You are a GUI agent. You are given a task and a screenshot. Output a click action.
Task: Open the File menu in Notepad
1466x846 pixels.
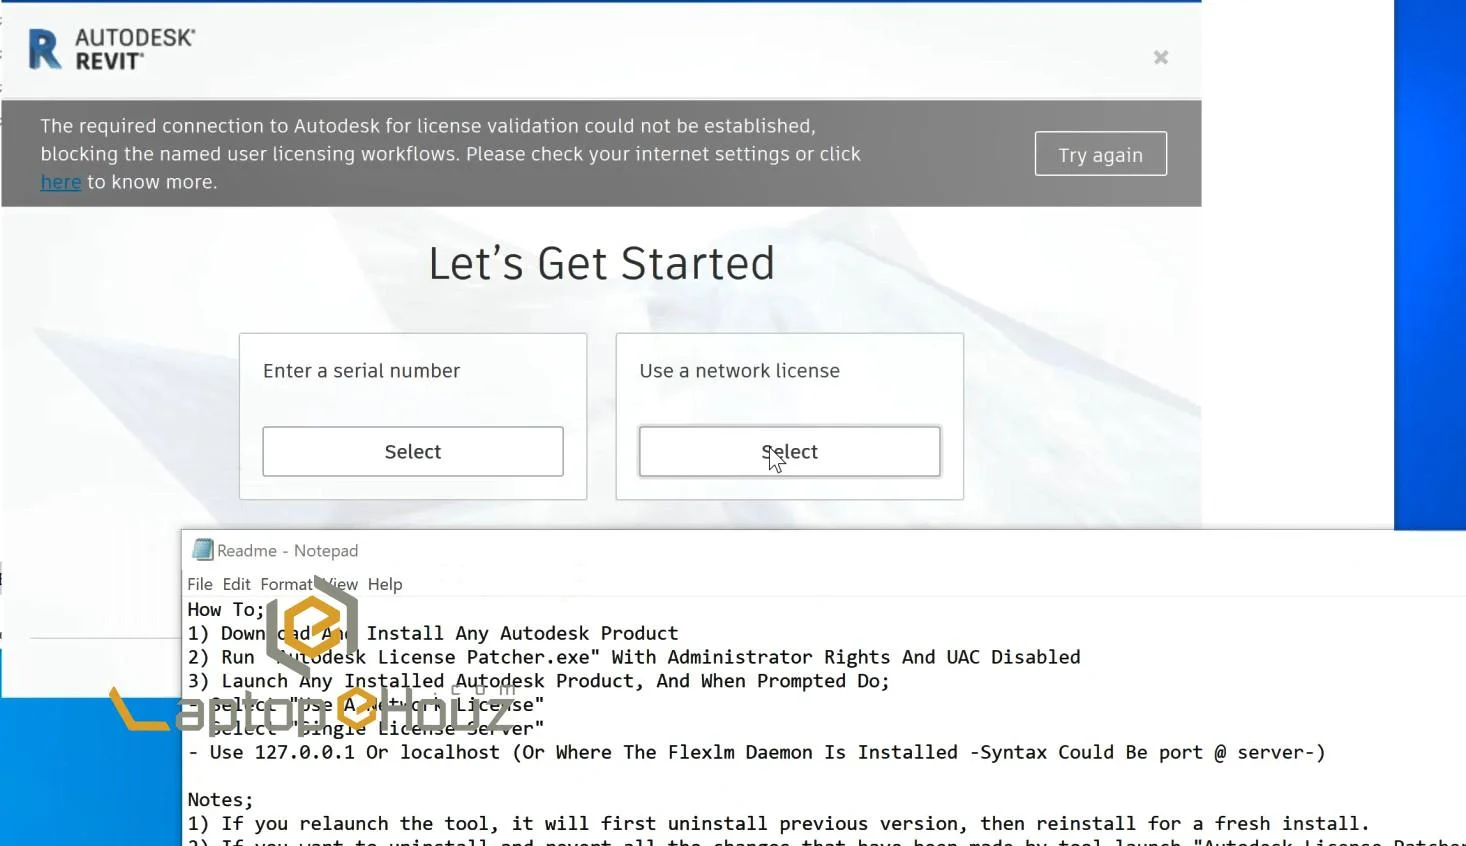[200, 584]
